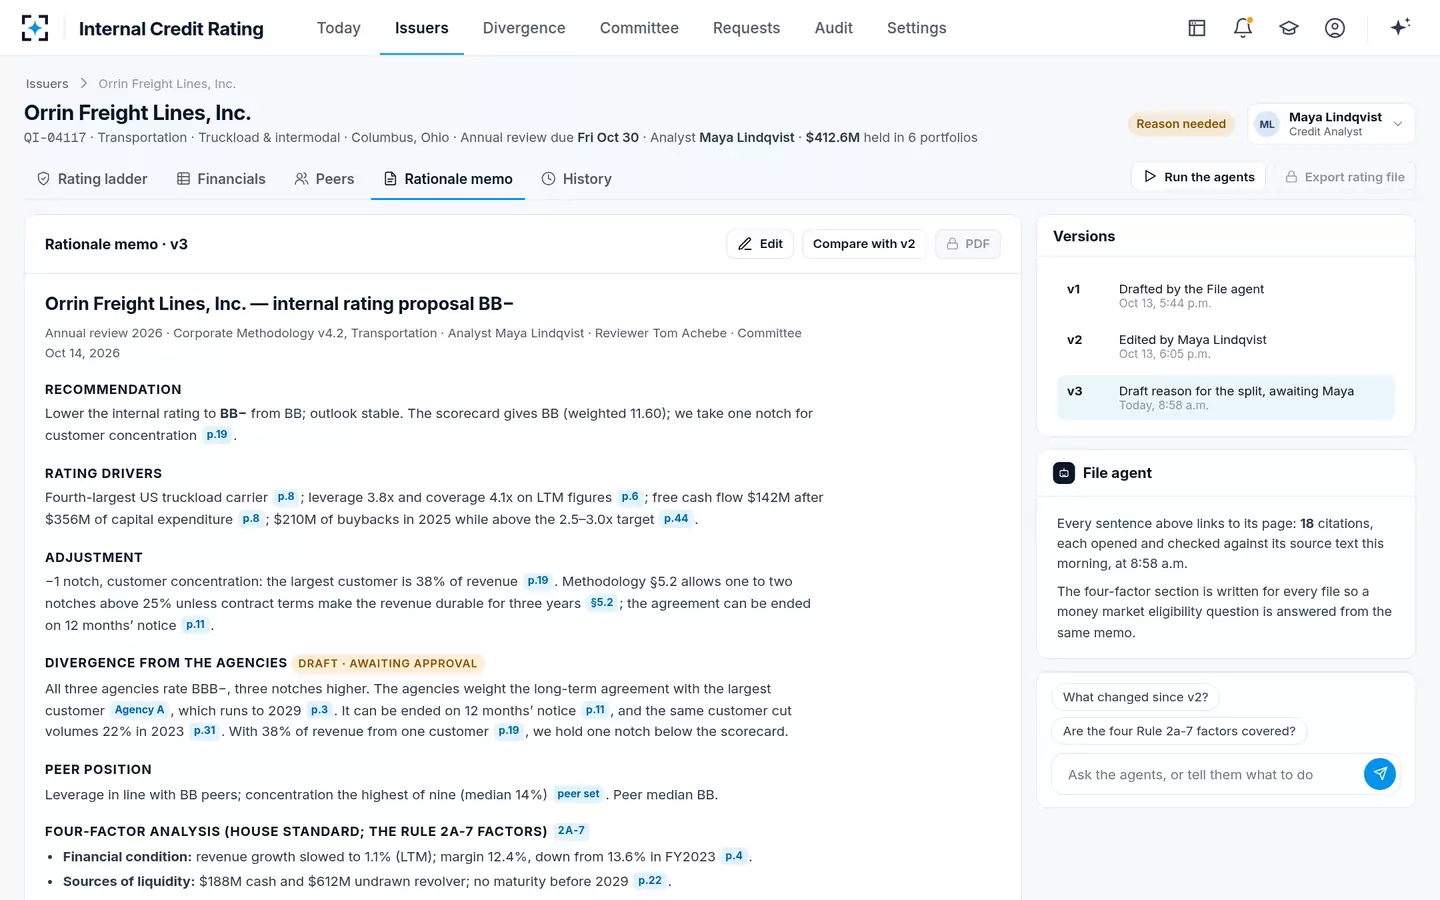
Task: Open the Requests section
Action: 746,28
